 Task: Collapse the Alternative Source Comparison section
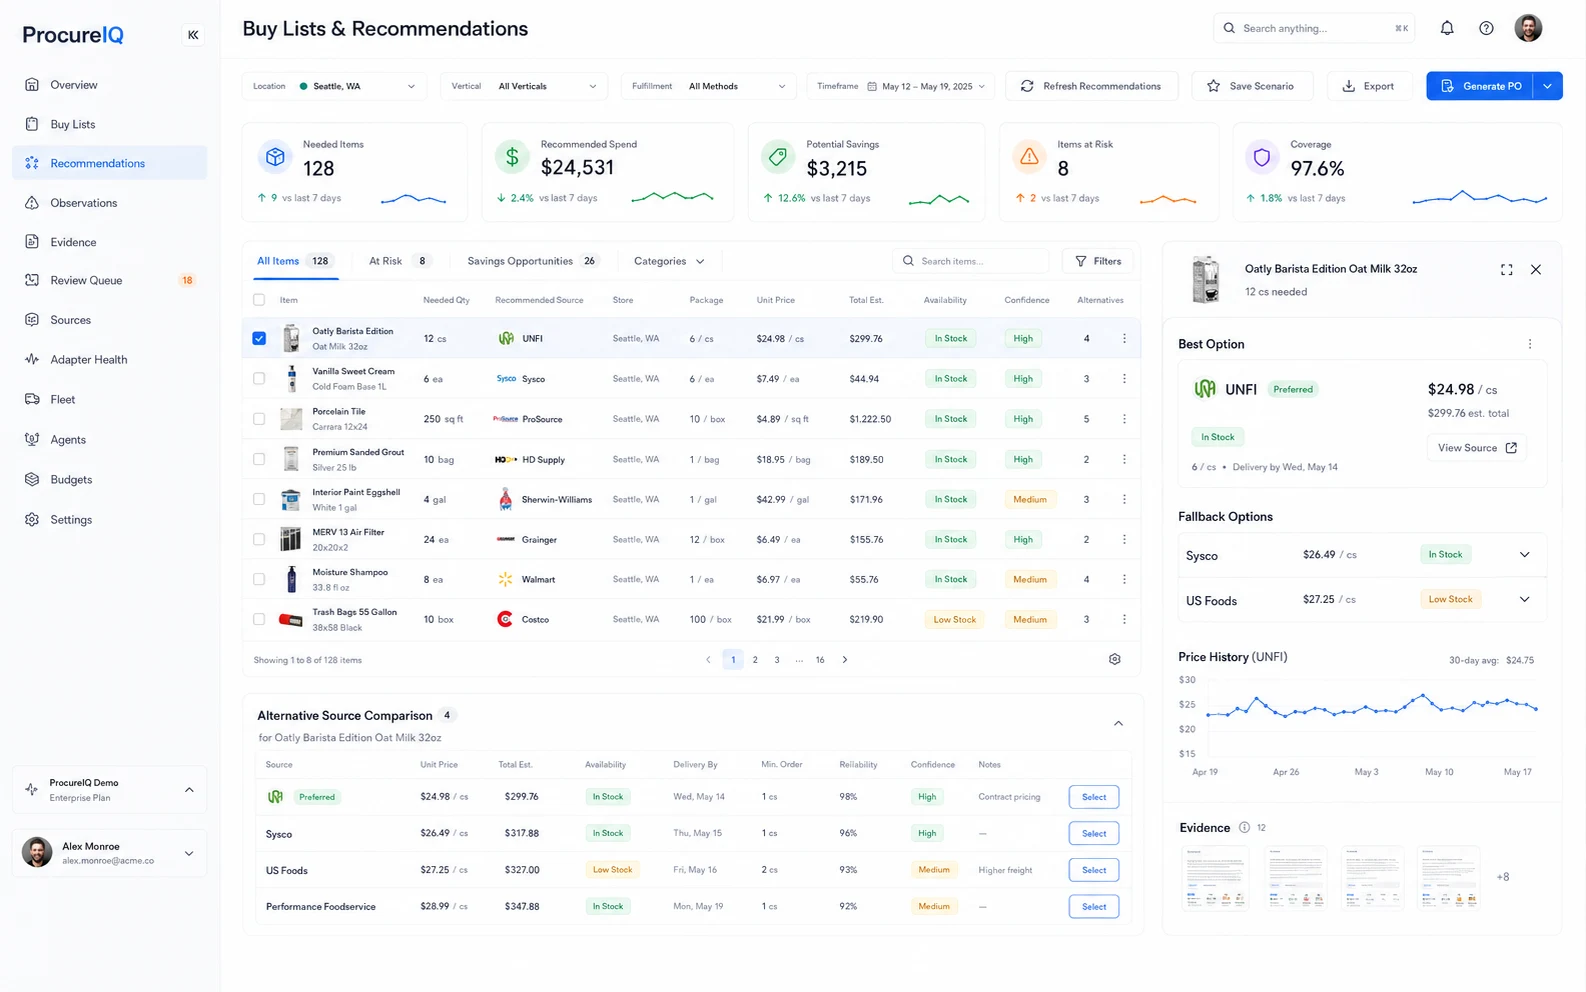pyautogui.click(x=1118, y=724)
